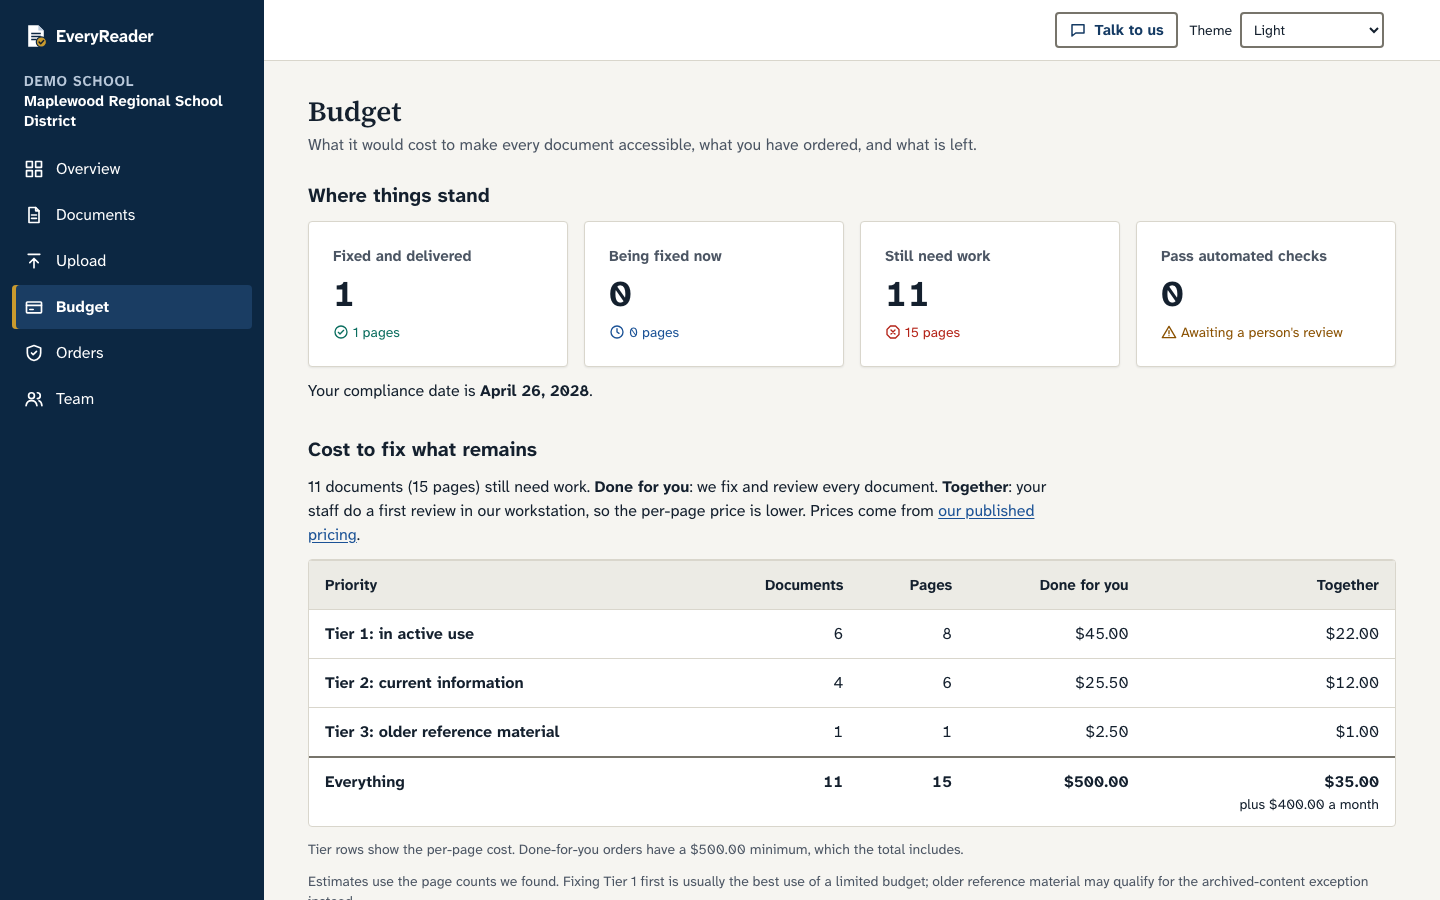
Task: Click the chat bubble icon in Talk to us
Action: click(1078, 30)
